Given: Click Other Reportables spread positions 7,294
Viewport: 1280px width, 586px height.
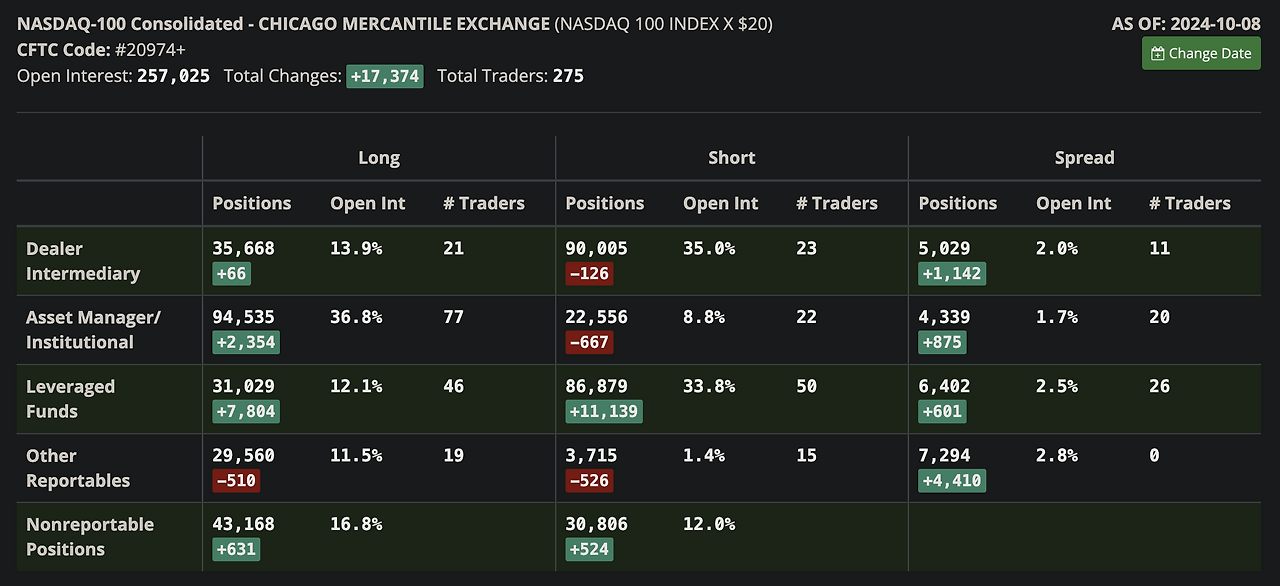Looking at the screenshot, I should [944, 455].
